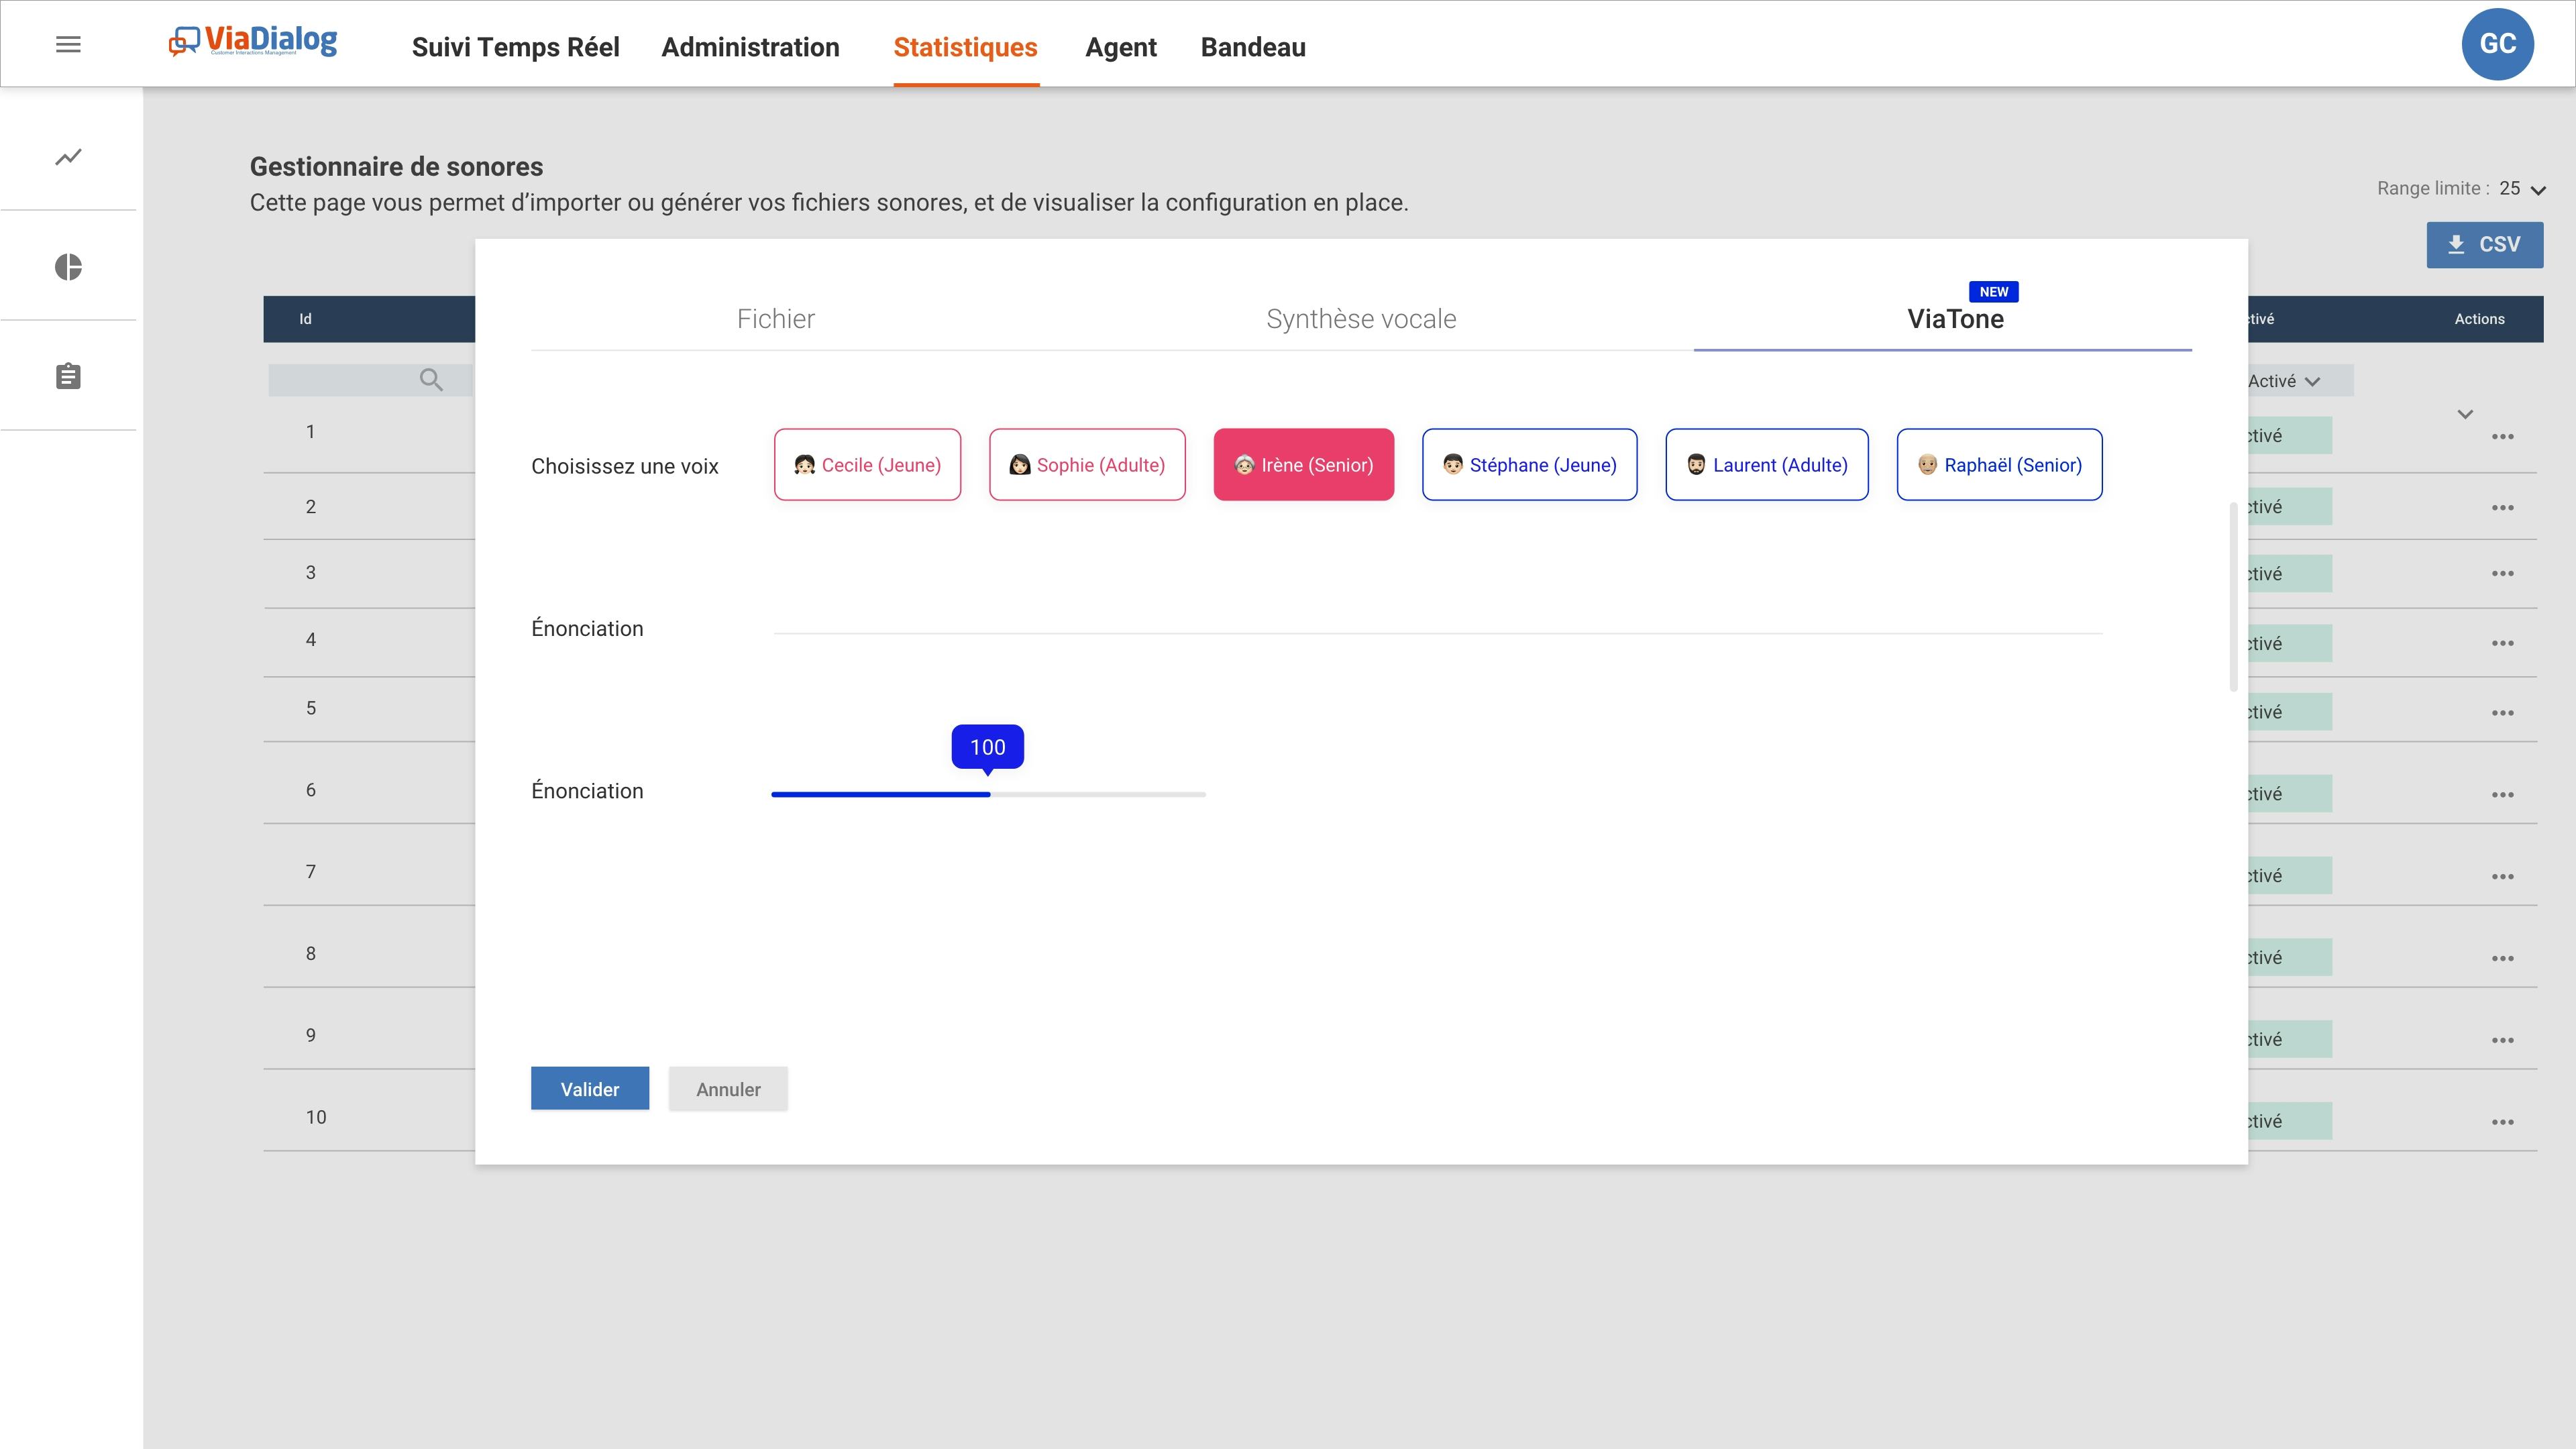The image size is (2576, 1449).
Task: Open the Administration menu item
Action: coord(750,47)
